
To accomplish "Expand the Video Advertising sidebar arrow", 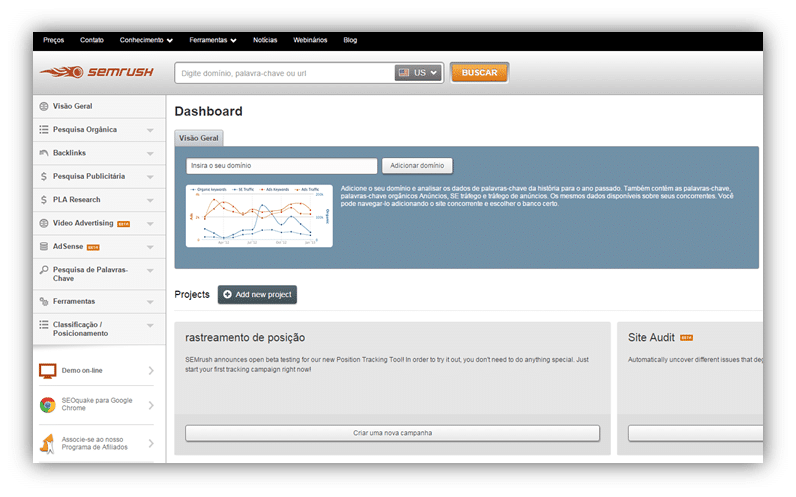I will 150,223.
